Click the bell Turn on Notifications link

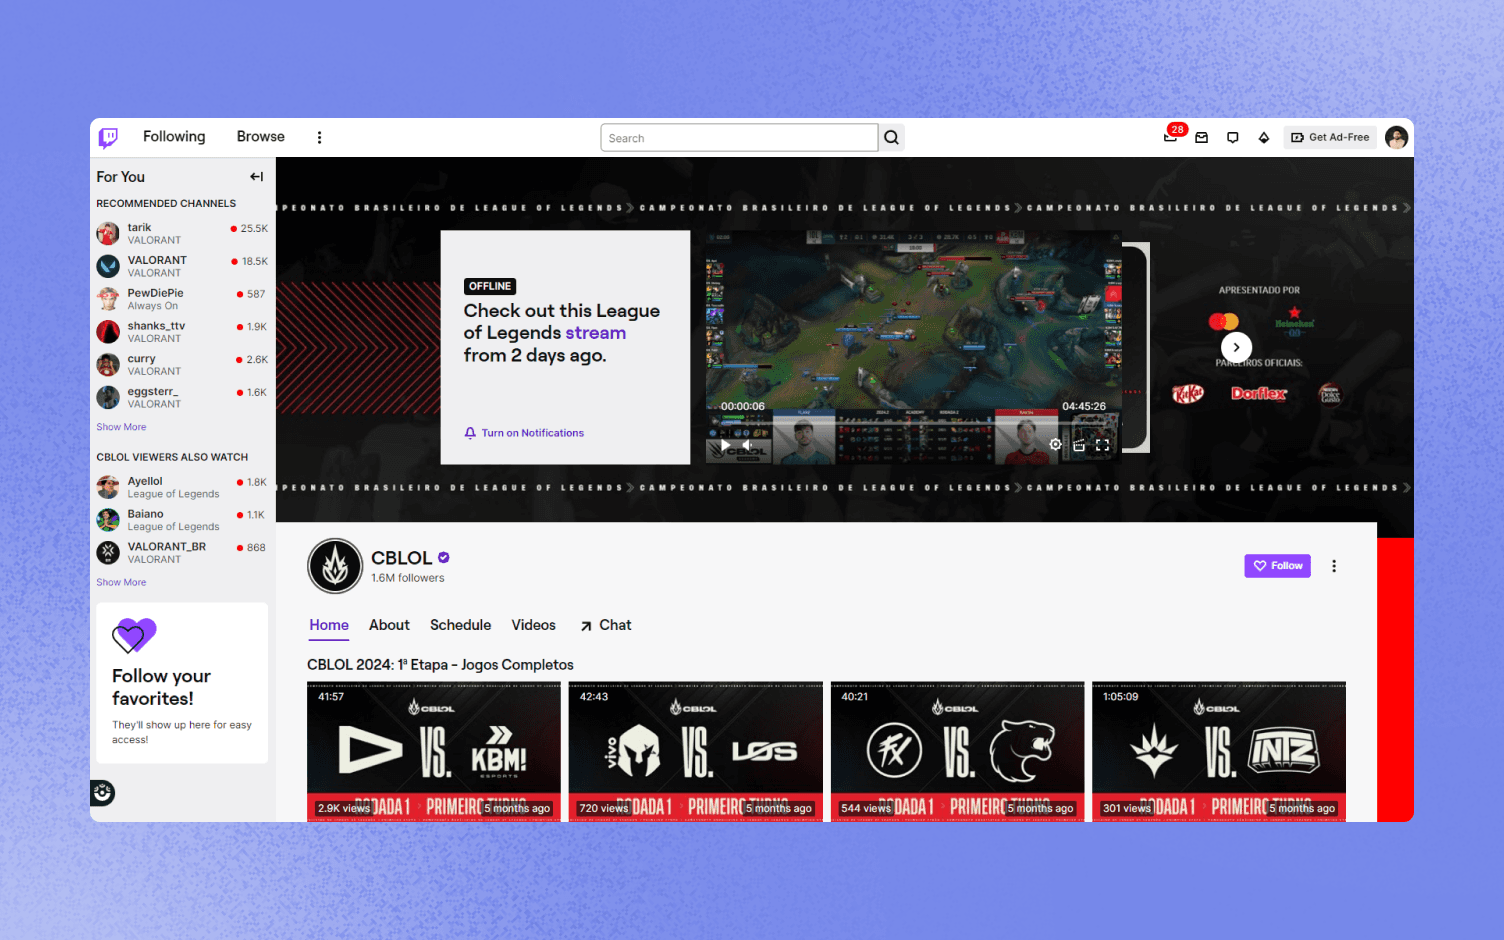coord(524,433)
